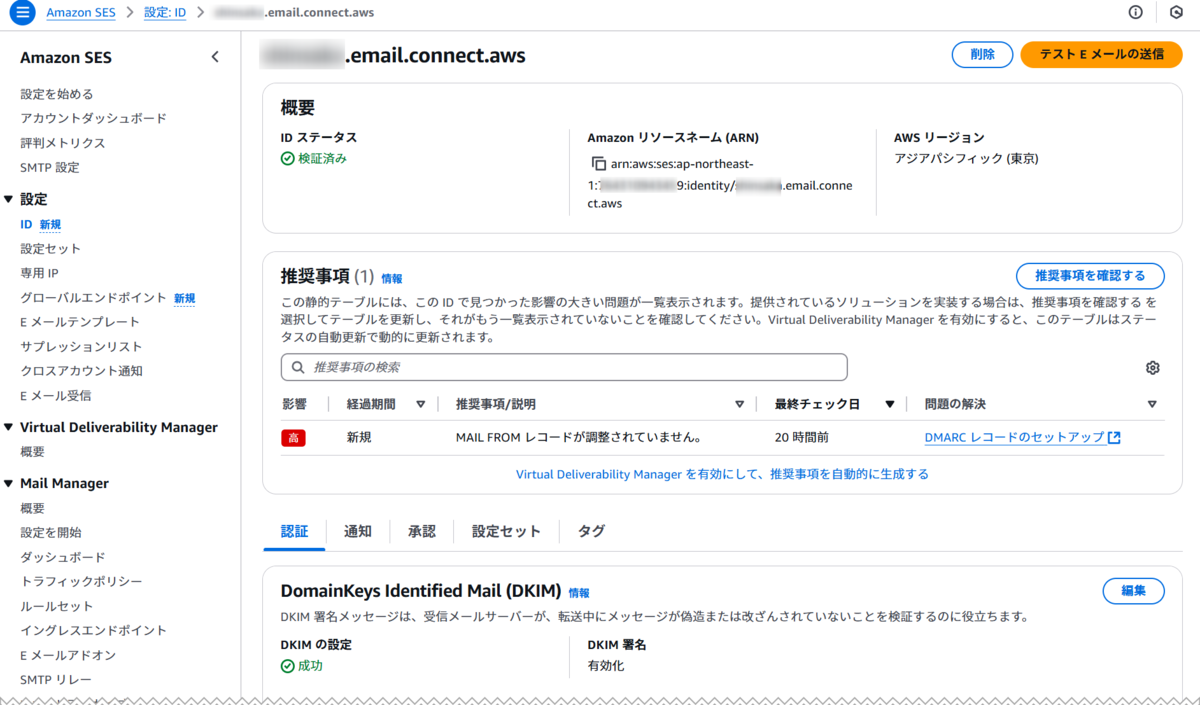Open 設定を始める in sidebar

coord(57,94)
